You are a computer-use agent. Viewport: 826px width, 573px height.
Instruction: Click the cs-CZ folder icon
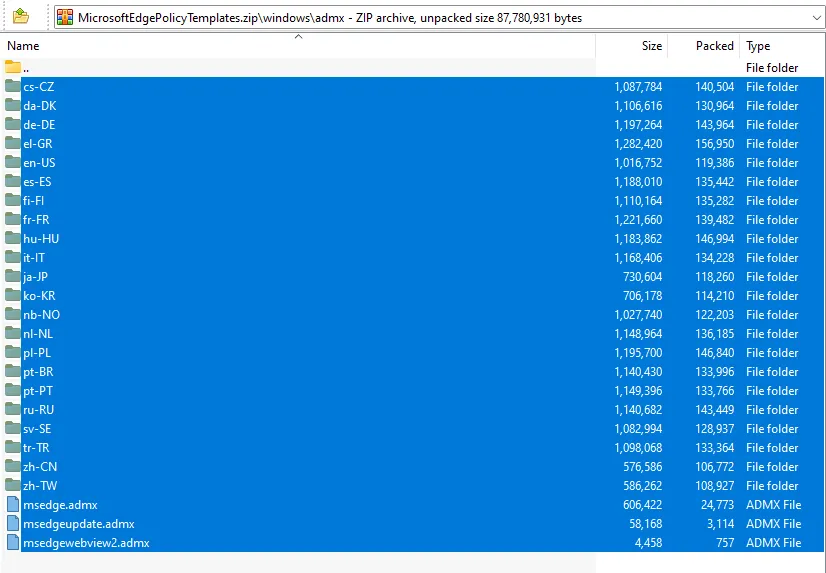[13, 86]
